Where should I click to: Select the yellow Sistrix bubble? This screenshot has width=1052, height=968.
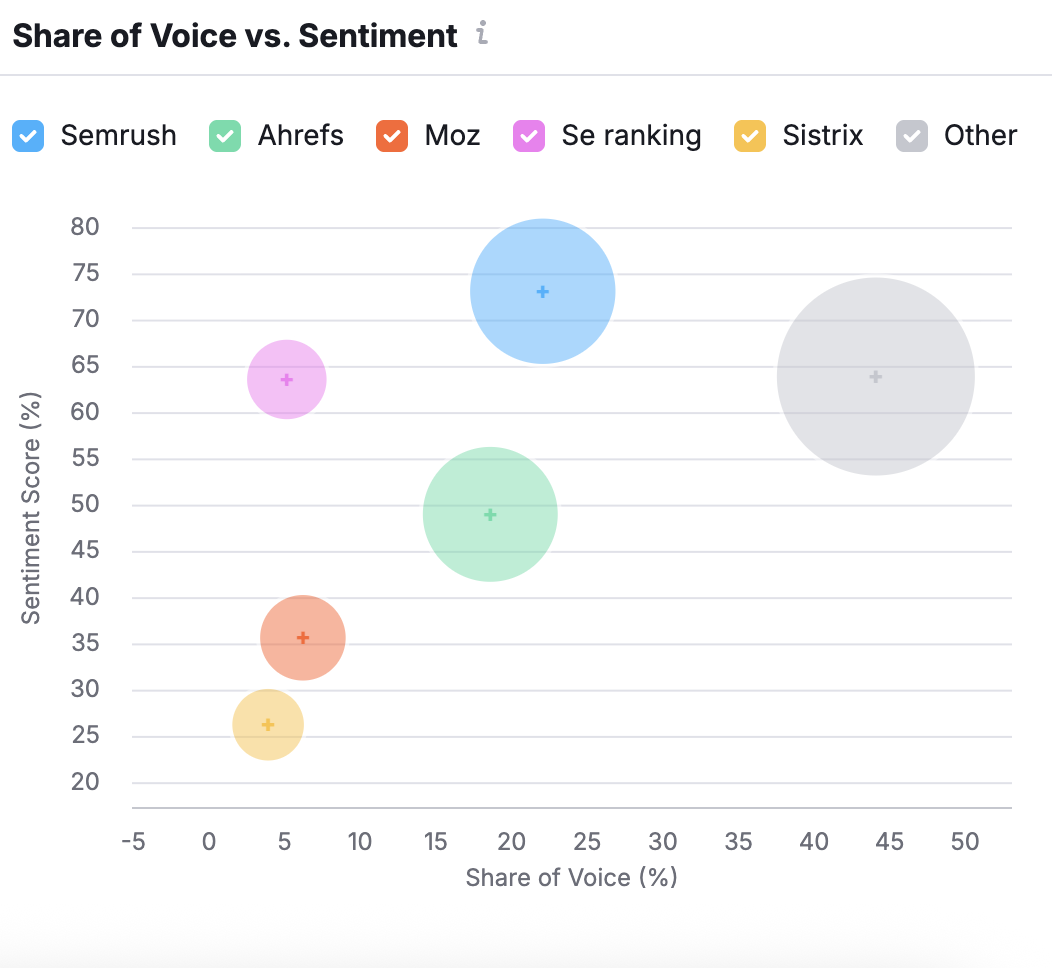pos(268,724)
